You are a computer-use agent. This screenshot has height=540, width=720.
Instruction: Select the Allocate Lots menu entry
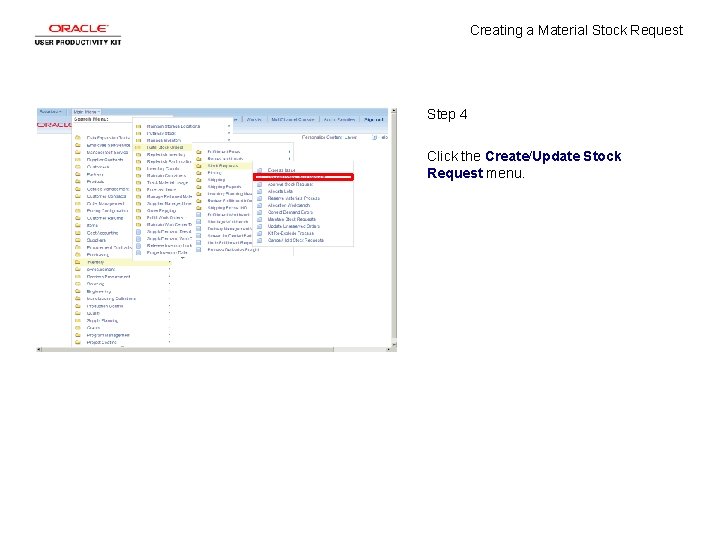(x=280, y=191)
